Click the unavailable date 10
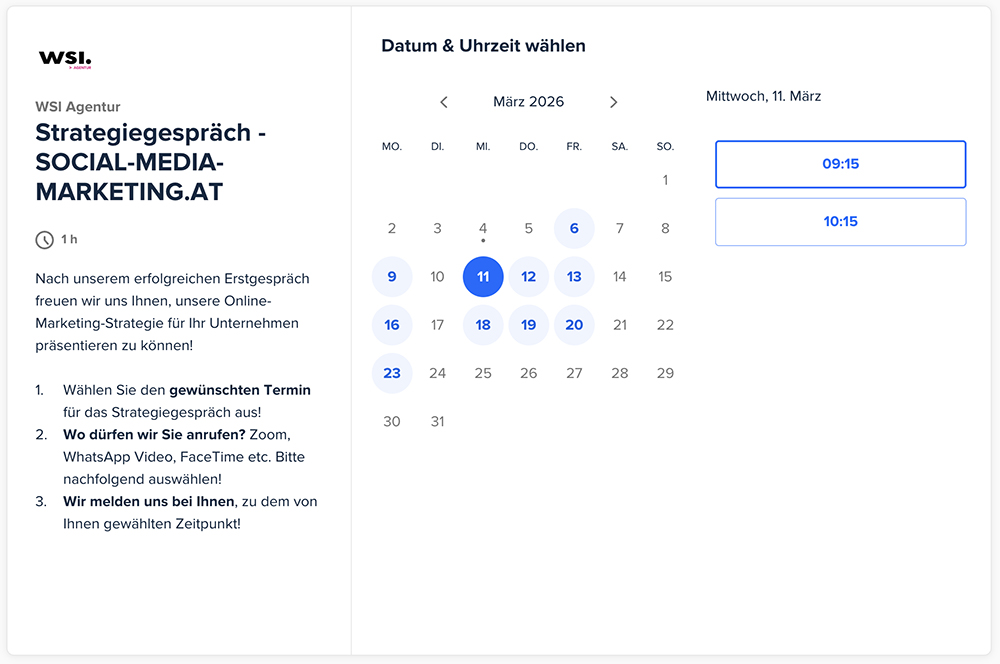The height and width of the screenshot is (664, 1000). tap(438, 277)
